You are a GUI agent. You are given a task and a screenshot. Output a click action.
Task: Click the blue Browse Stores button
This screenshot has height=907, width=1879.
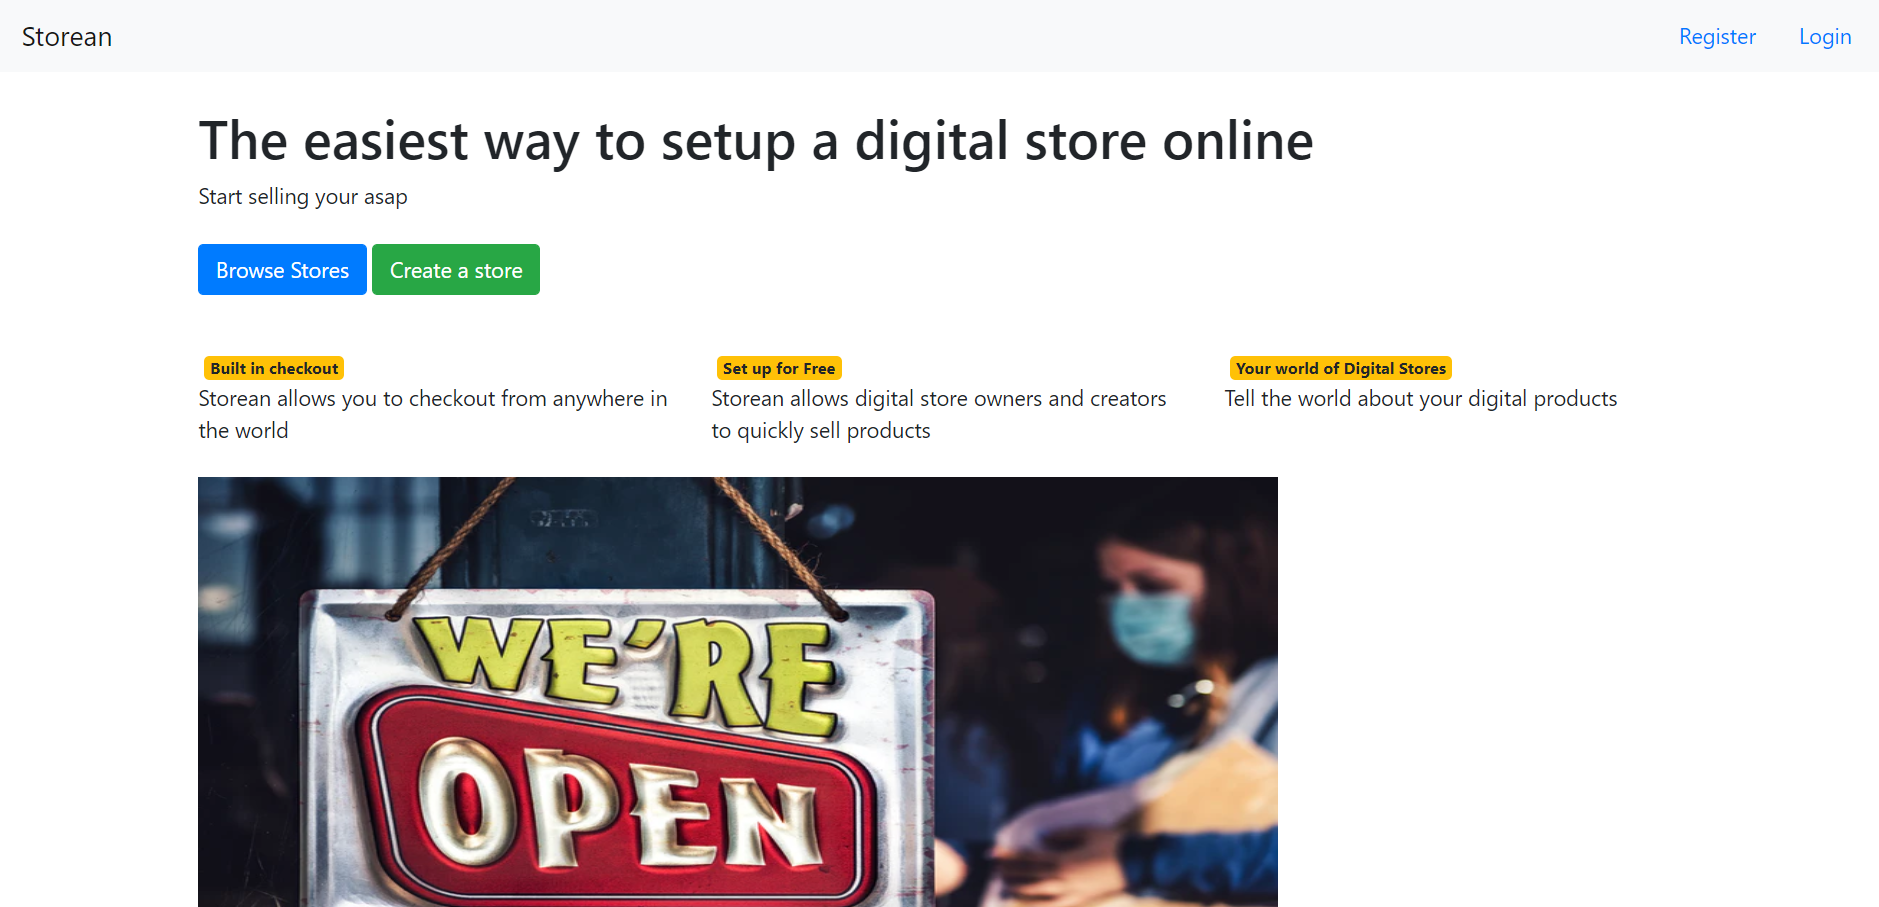282,270
